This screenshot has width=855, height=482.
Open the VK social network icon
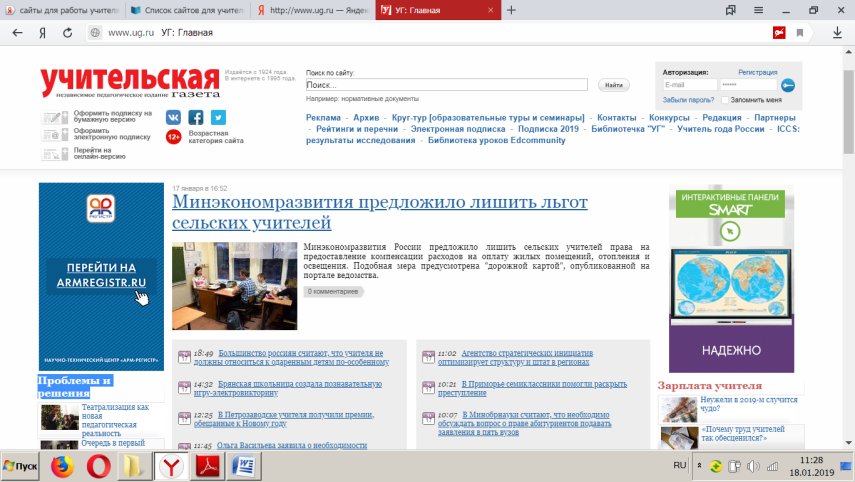(x=173, y=117)
